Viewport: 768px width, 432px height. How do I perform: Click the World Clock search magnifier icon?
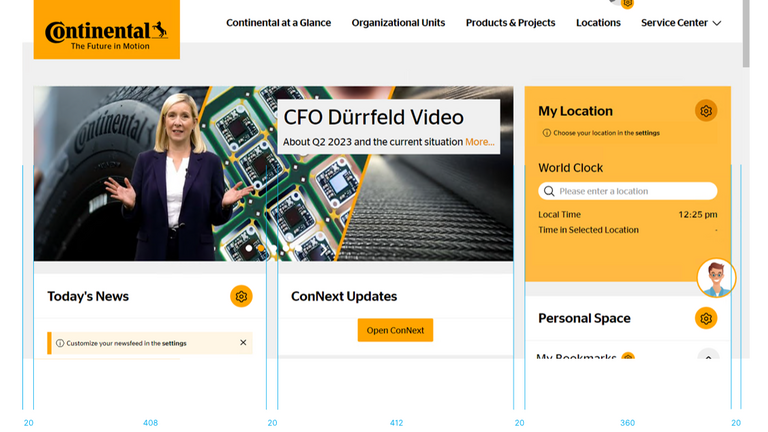tap(549, 191)
